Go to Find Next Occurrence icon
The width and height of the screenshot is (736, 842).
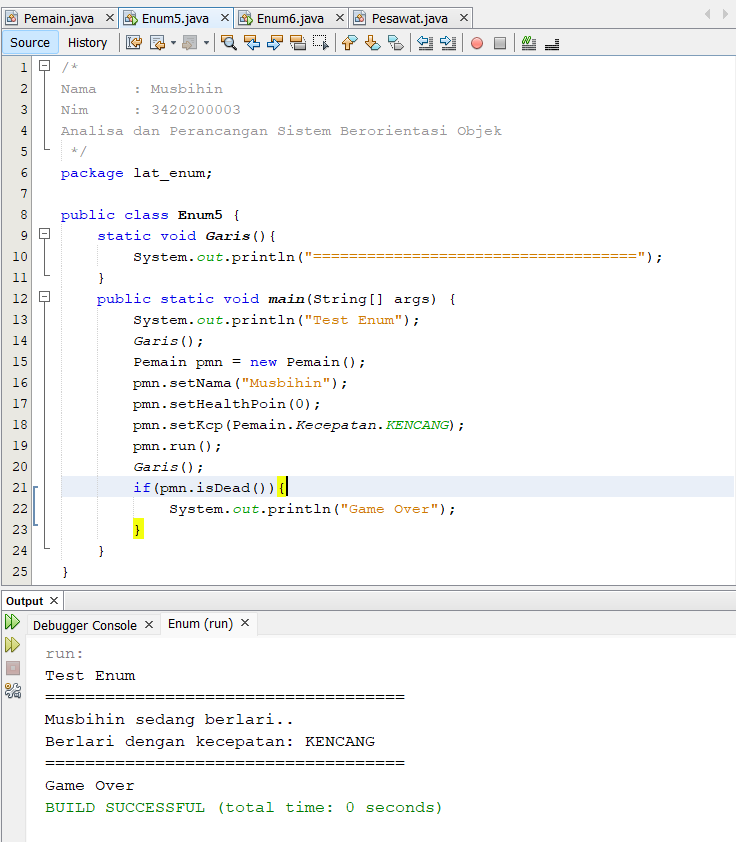(x=275, y=42)
